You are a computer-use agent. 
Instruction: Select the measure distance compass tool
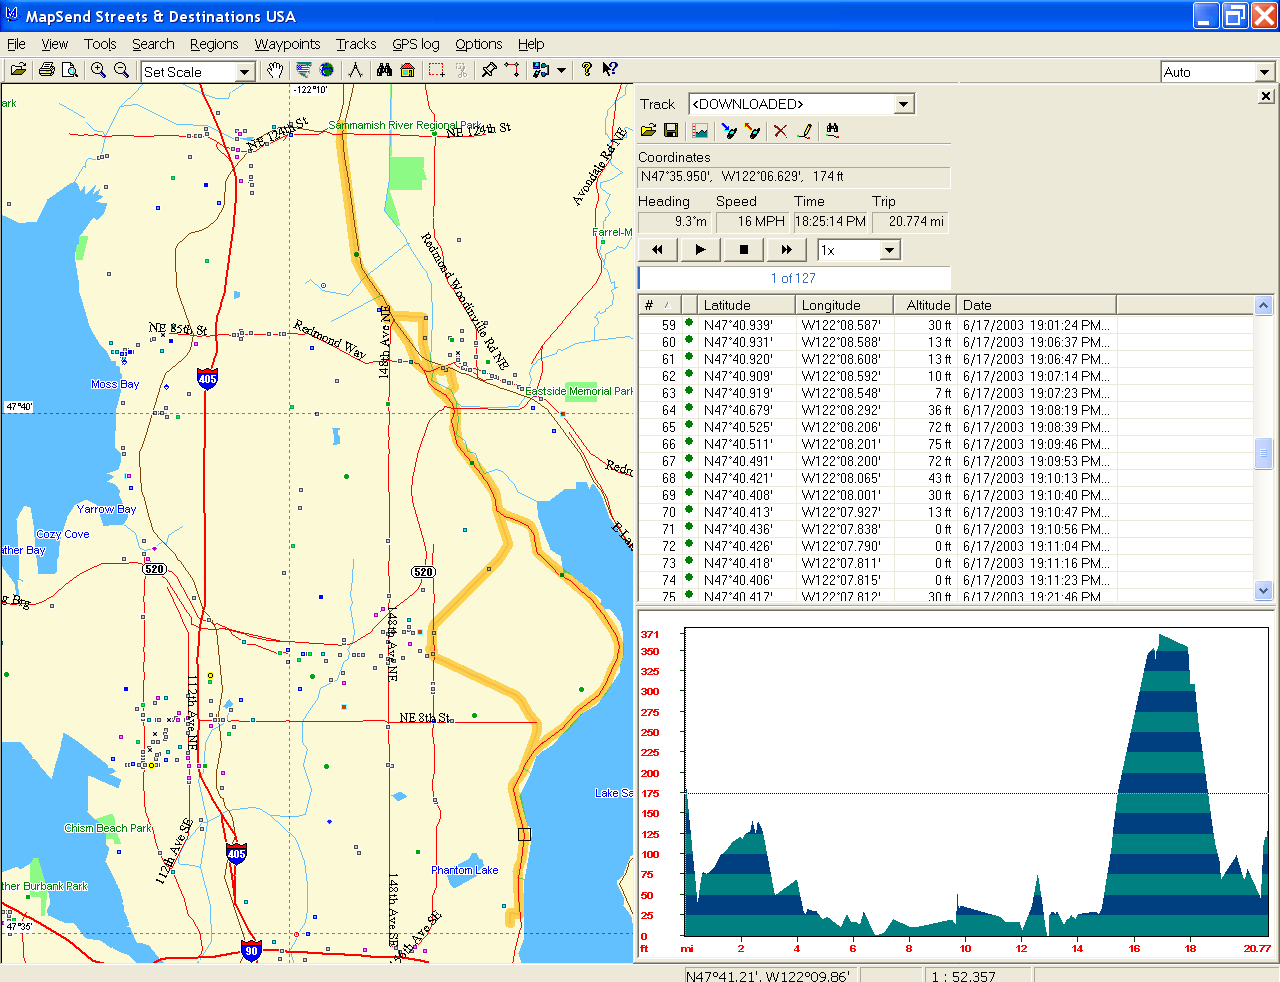(x=354, y=70)
